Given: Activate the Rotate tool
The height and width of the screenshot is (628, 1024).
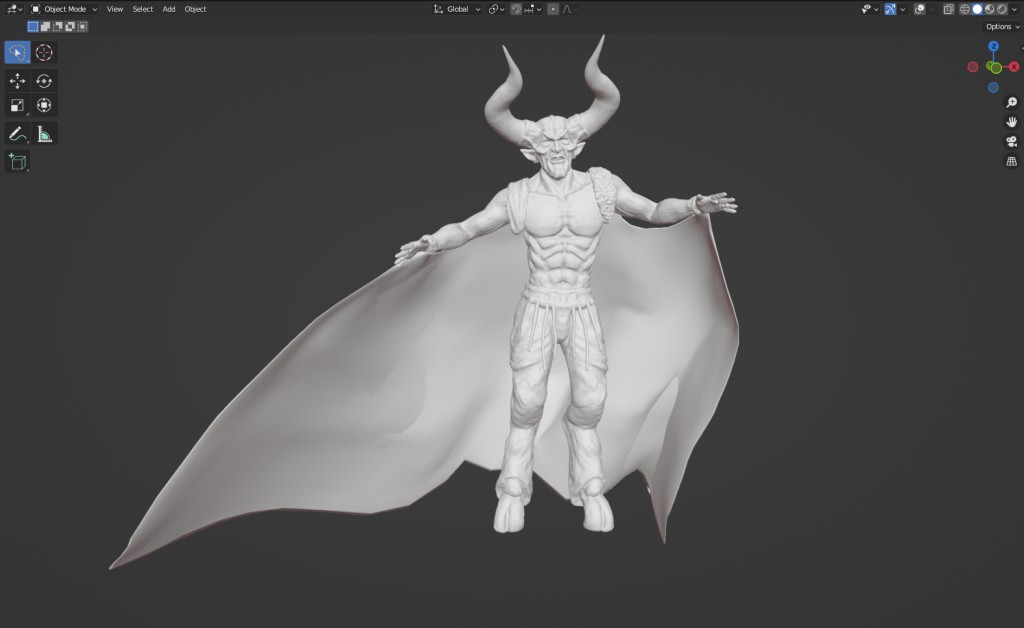Looking at the screenshot, I should tap(44, 81).
